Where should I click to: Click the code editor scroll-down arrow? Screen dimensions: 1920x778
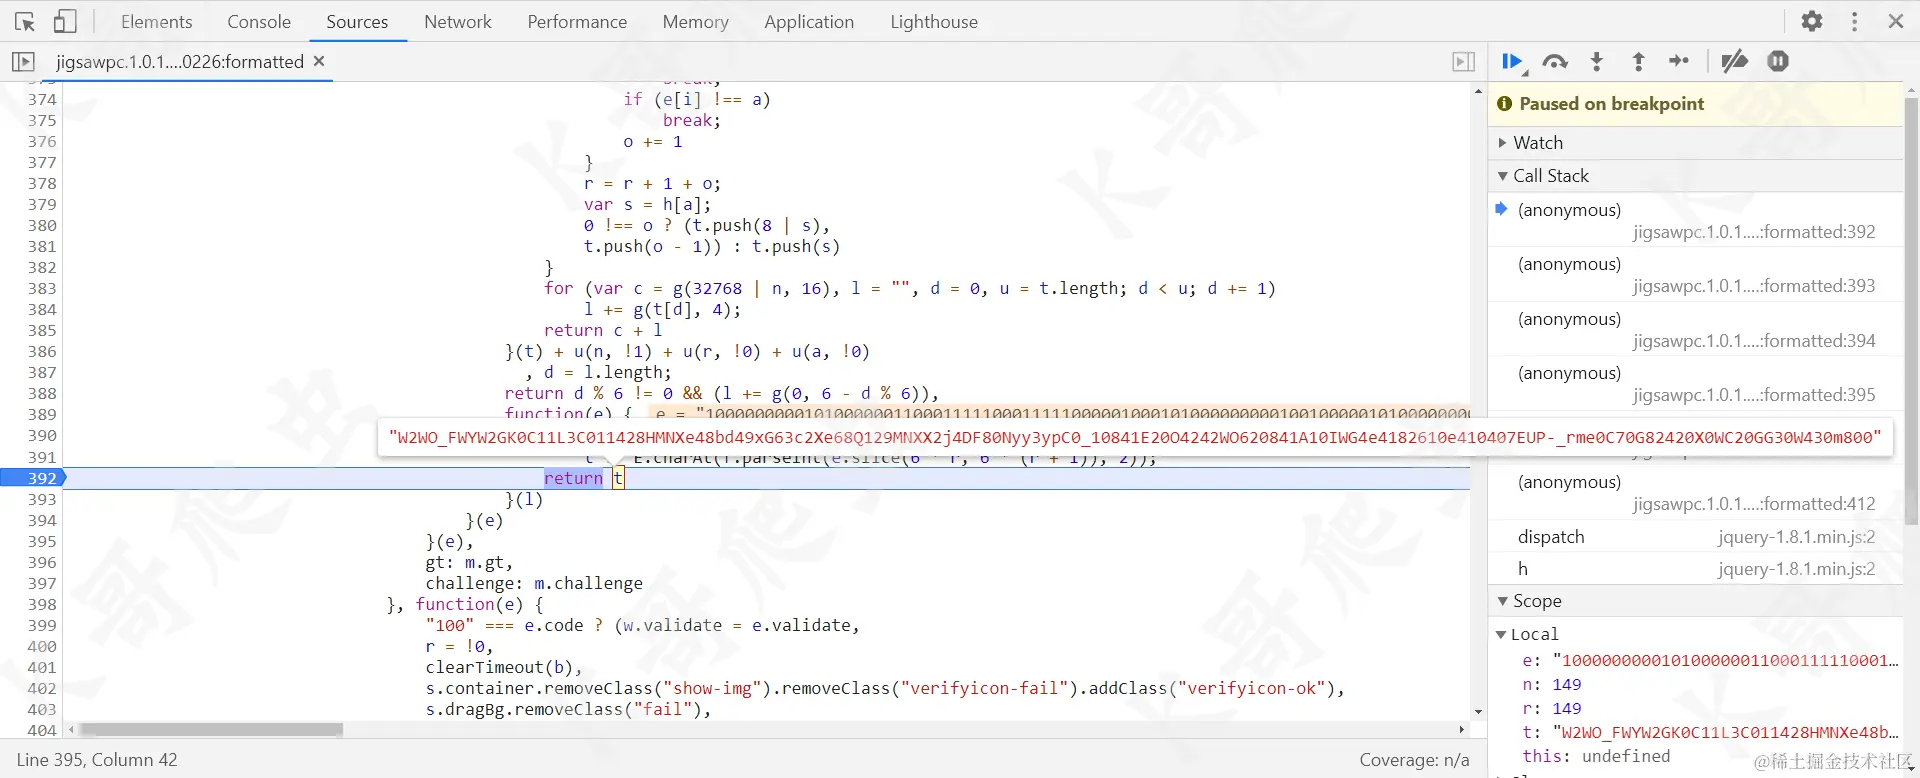1478,712
